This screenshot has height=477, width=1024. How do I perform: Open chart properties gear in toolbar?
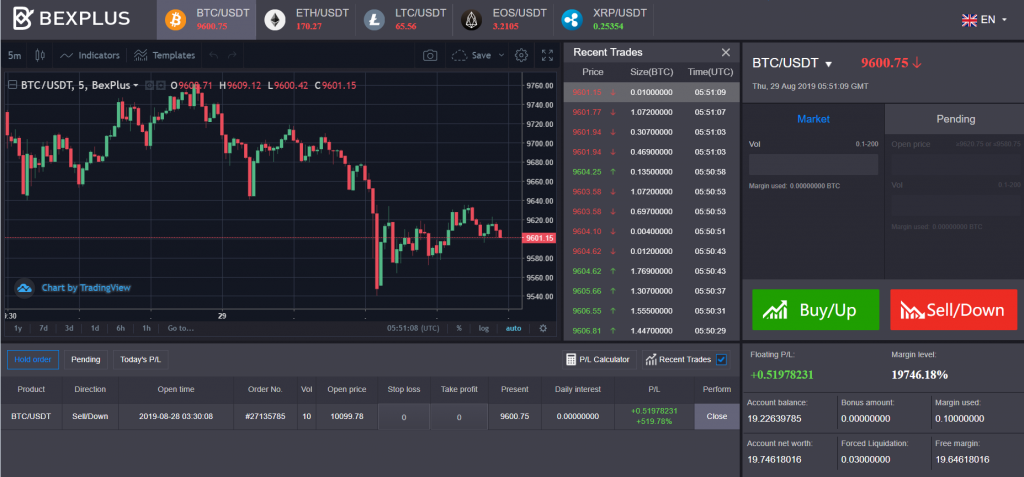(x=521, y=56)
